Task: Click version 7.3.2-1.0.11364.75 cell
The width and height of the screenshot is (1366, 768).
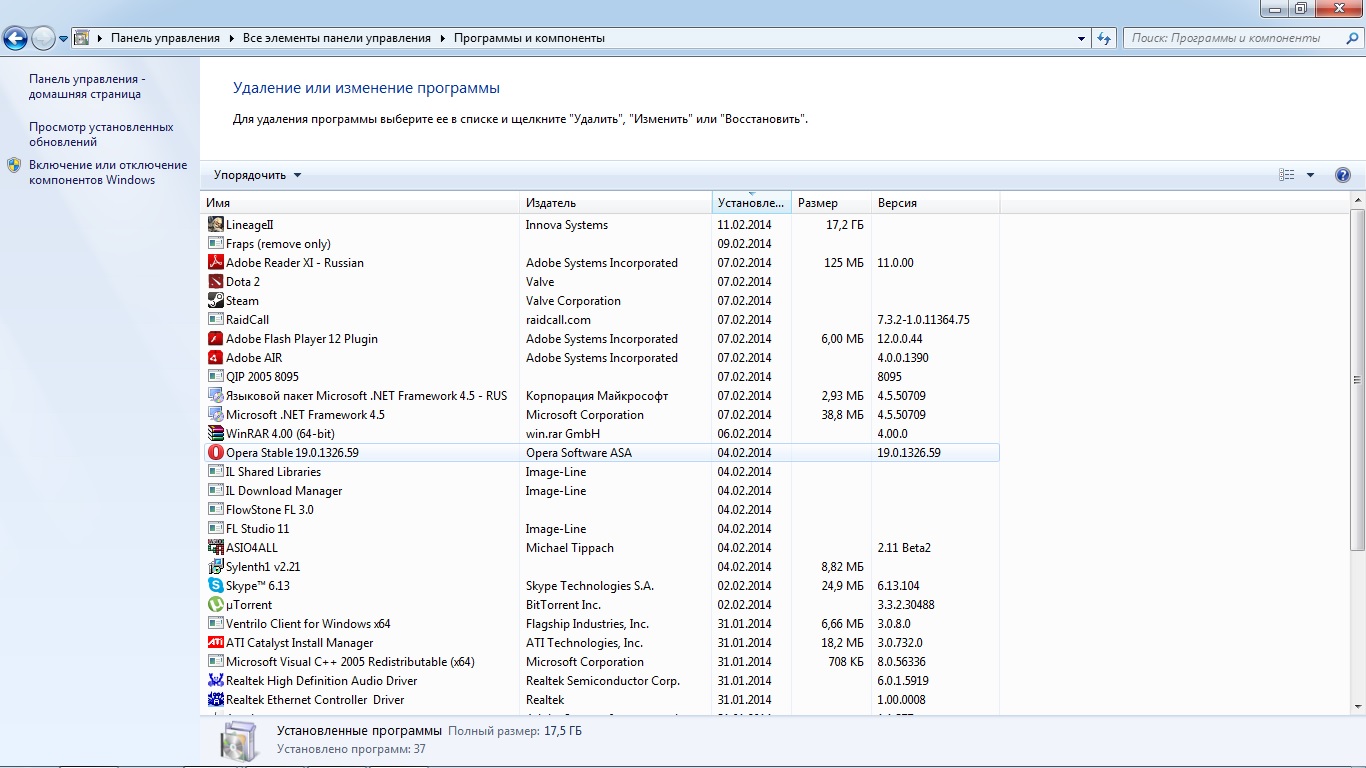Action: click(924, 320)
